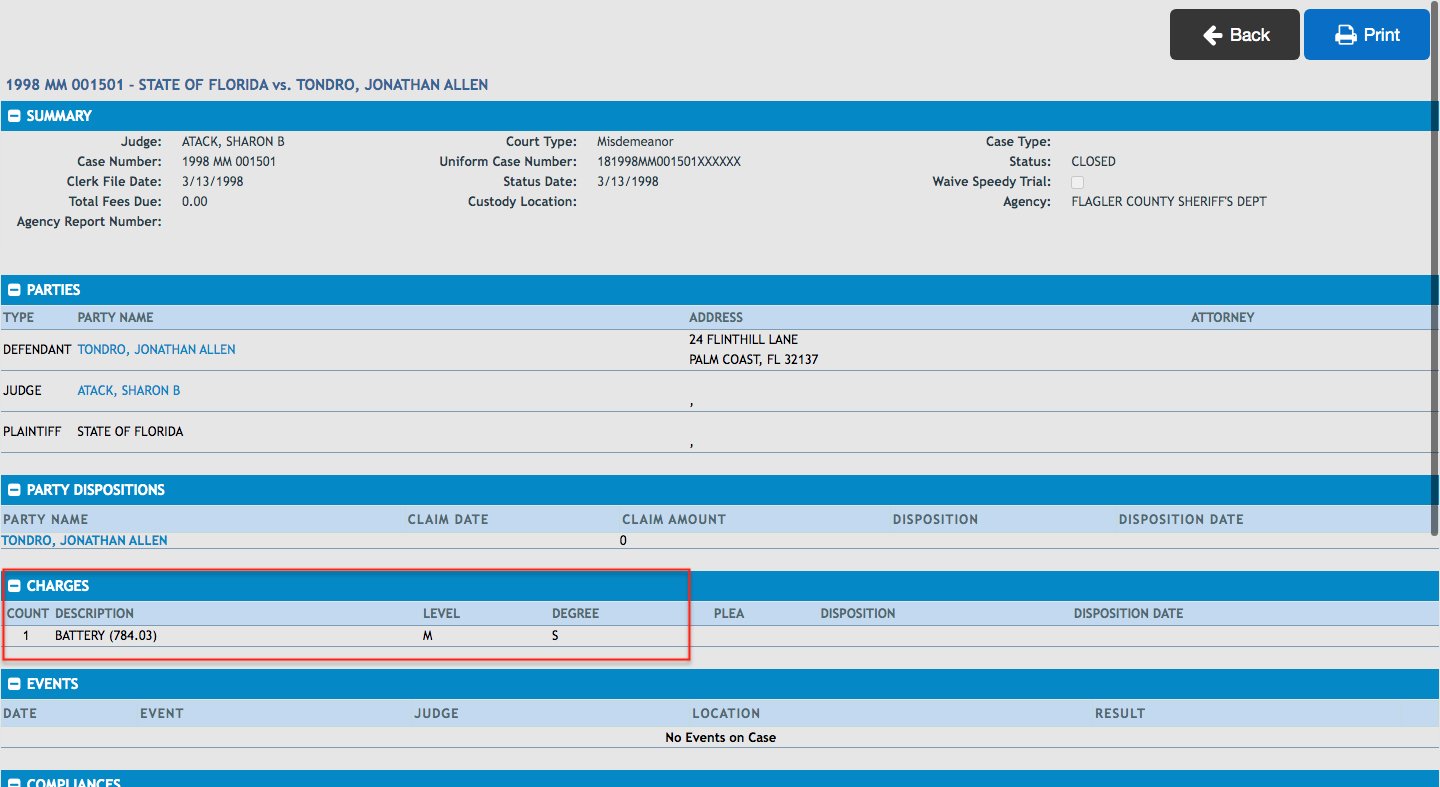Click the LOCATION column header in Events
This screenshot has width=1440, height=787.
click(x=726, y=714)
